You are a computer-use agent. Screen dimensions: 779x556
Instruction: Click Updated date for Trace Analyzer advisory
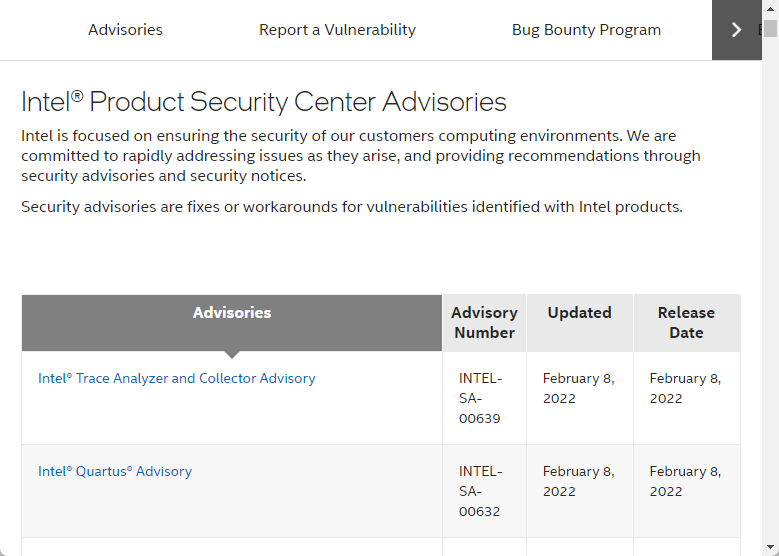(x=578, y=388)
